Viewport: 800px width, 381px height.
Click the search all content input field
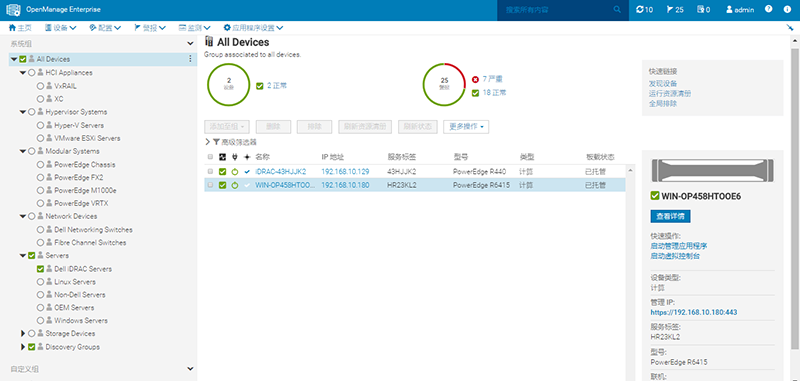point(557,10)
